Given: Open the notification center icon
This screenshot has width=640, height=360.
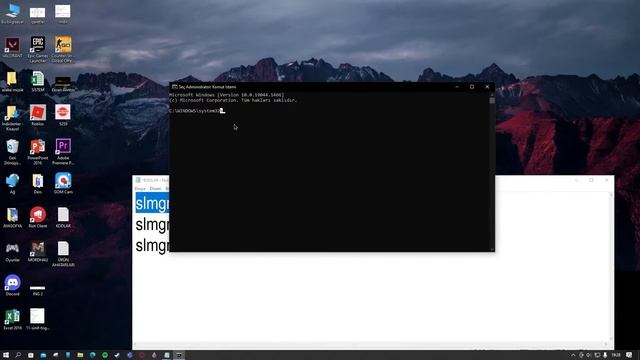Looking at the screenshot, I should coord(629,355).
